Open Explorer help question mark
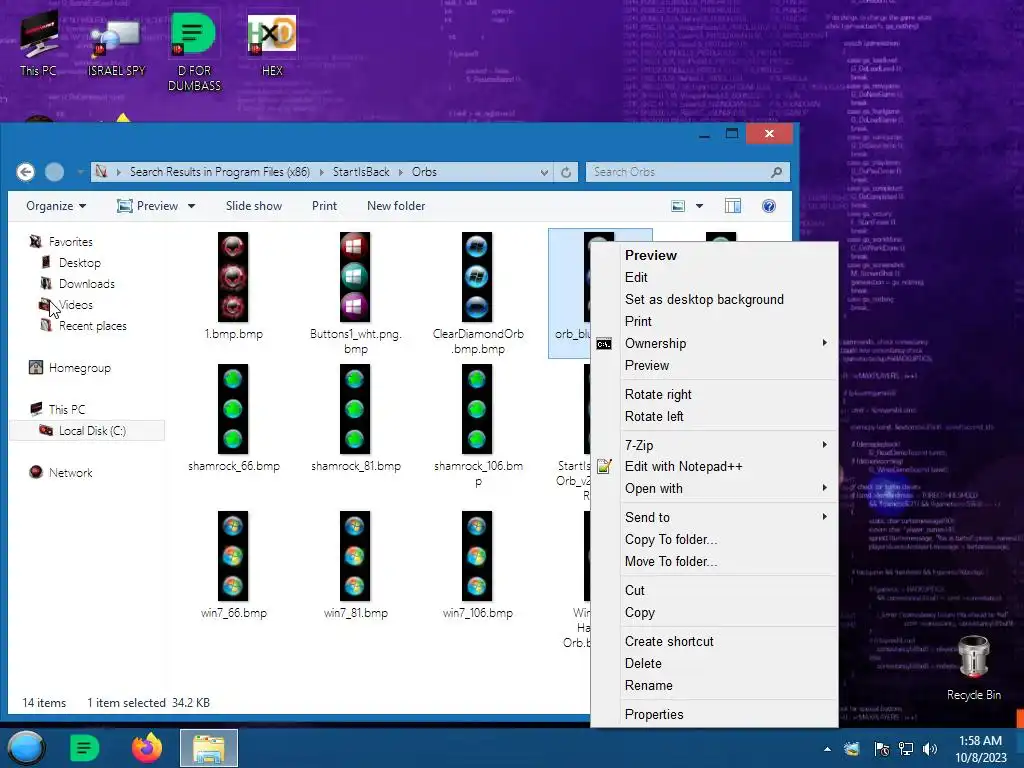Viewport: 1024px width, 768px height. pyautogui.click(x=769, y=206)
